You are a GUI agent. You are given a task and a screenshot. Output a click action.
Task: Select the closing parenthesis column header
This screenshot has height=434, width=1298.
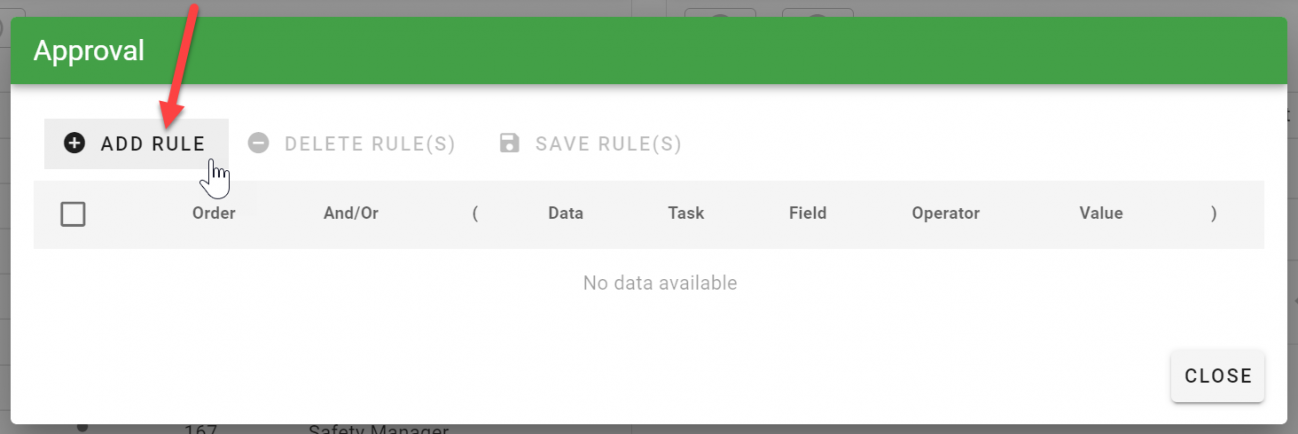(x=1213, y=213)
